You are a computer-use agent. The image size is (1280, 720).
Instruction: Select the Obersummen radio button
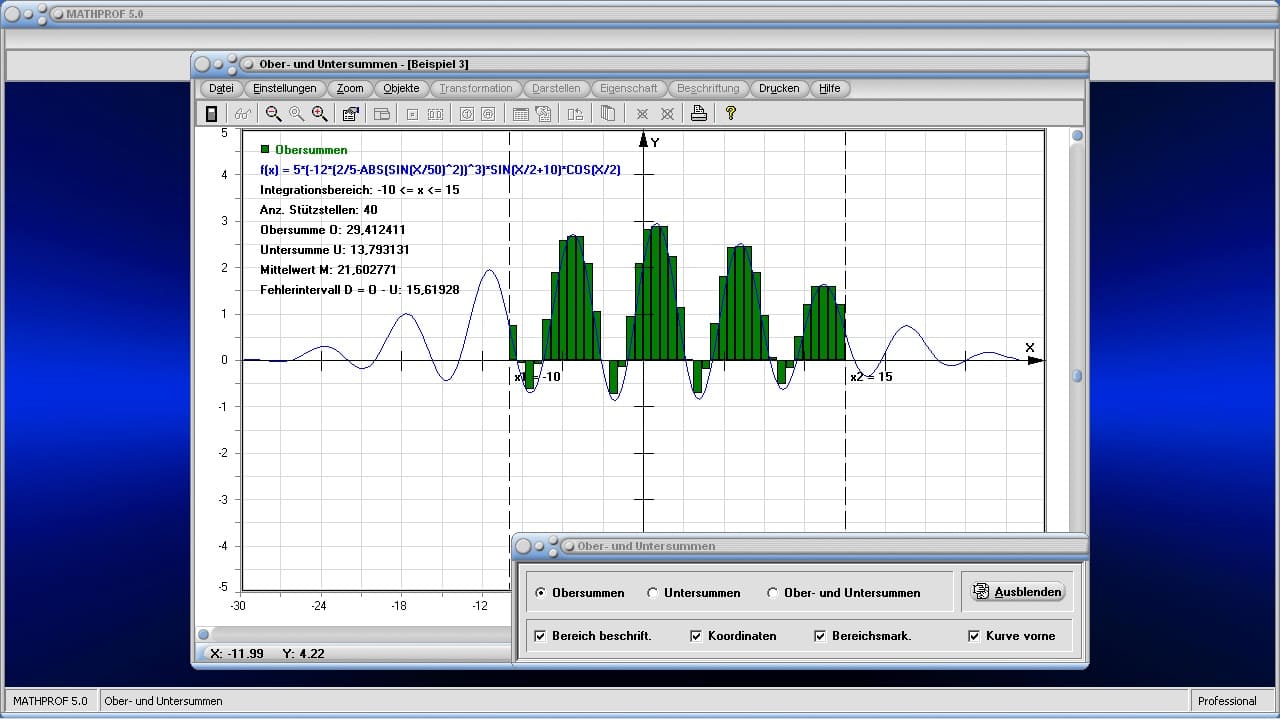[540, 593]
